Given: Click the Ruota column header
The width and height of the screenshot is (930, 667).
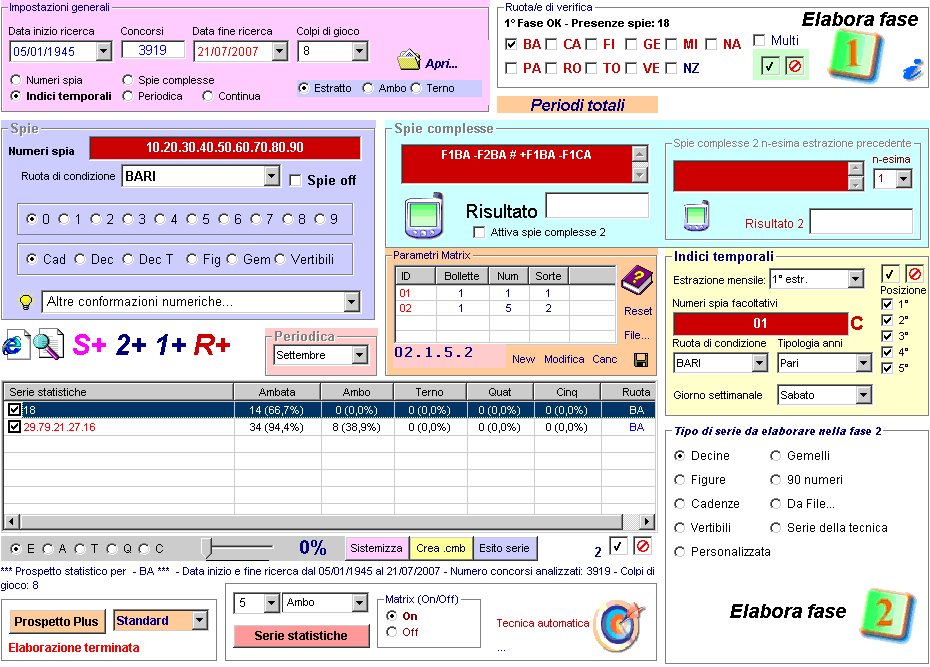Looking at the screenshot, I should [x=629, y=392].
